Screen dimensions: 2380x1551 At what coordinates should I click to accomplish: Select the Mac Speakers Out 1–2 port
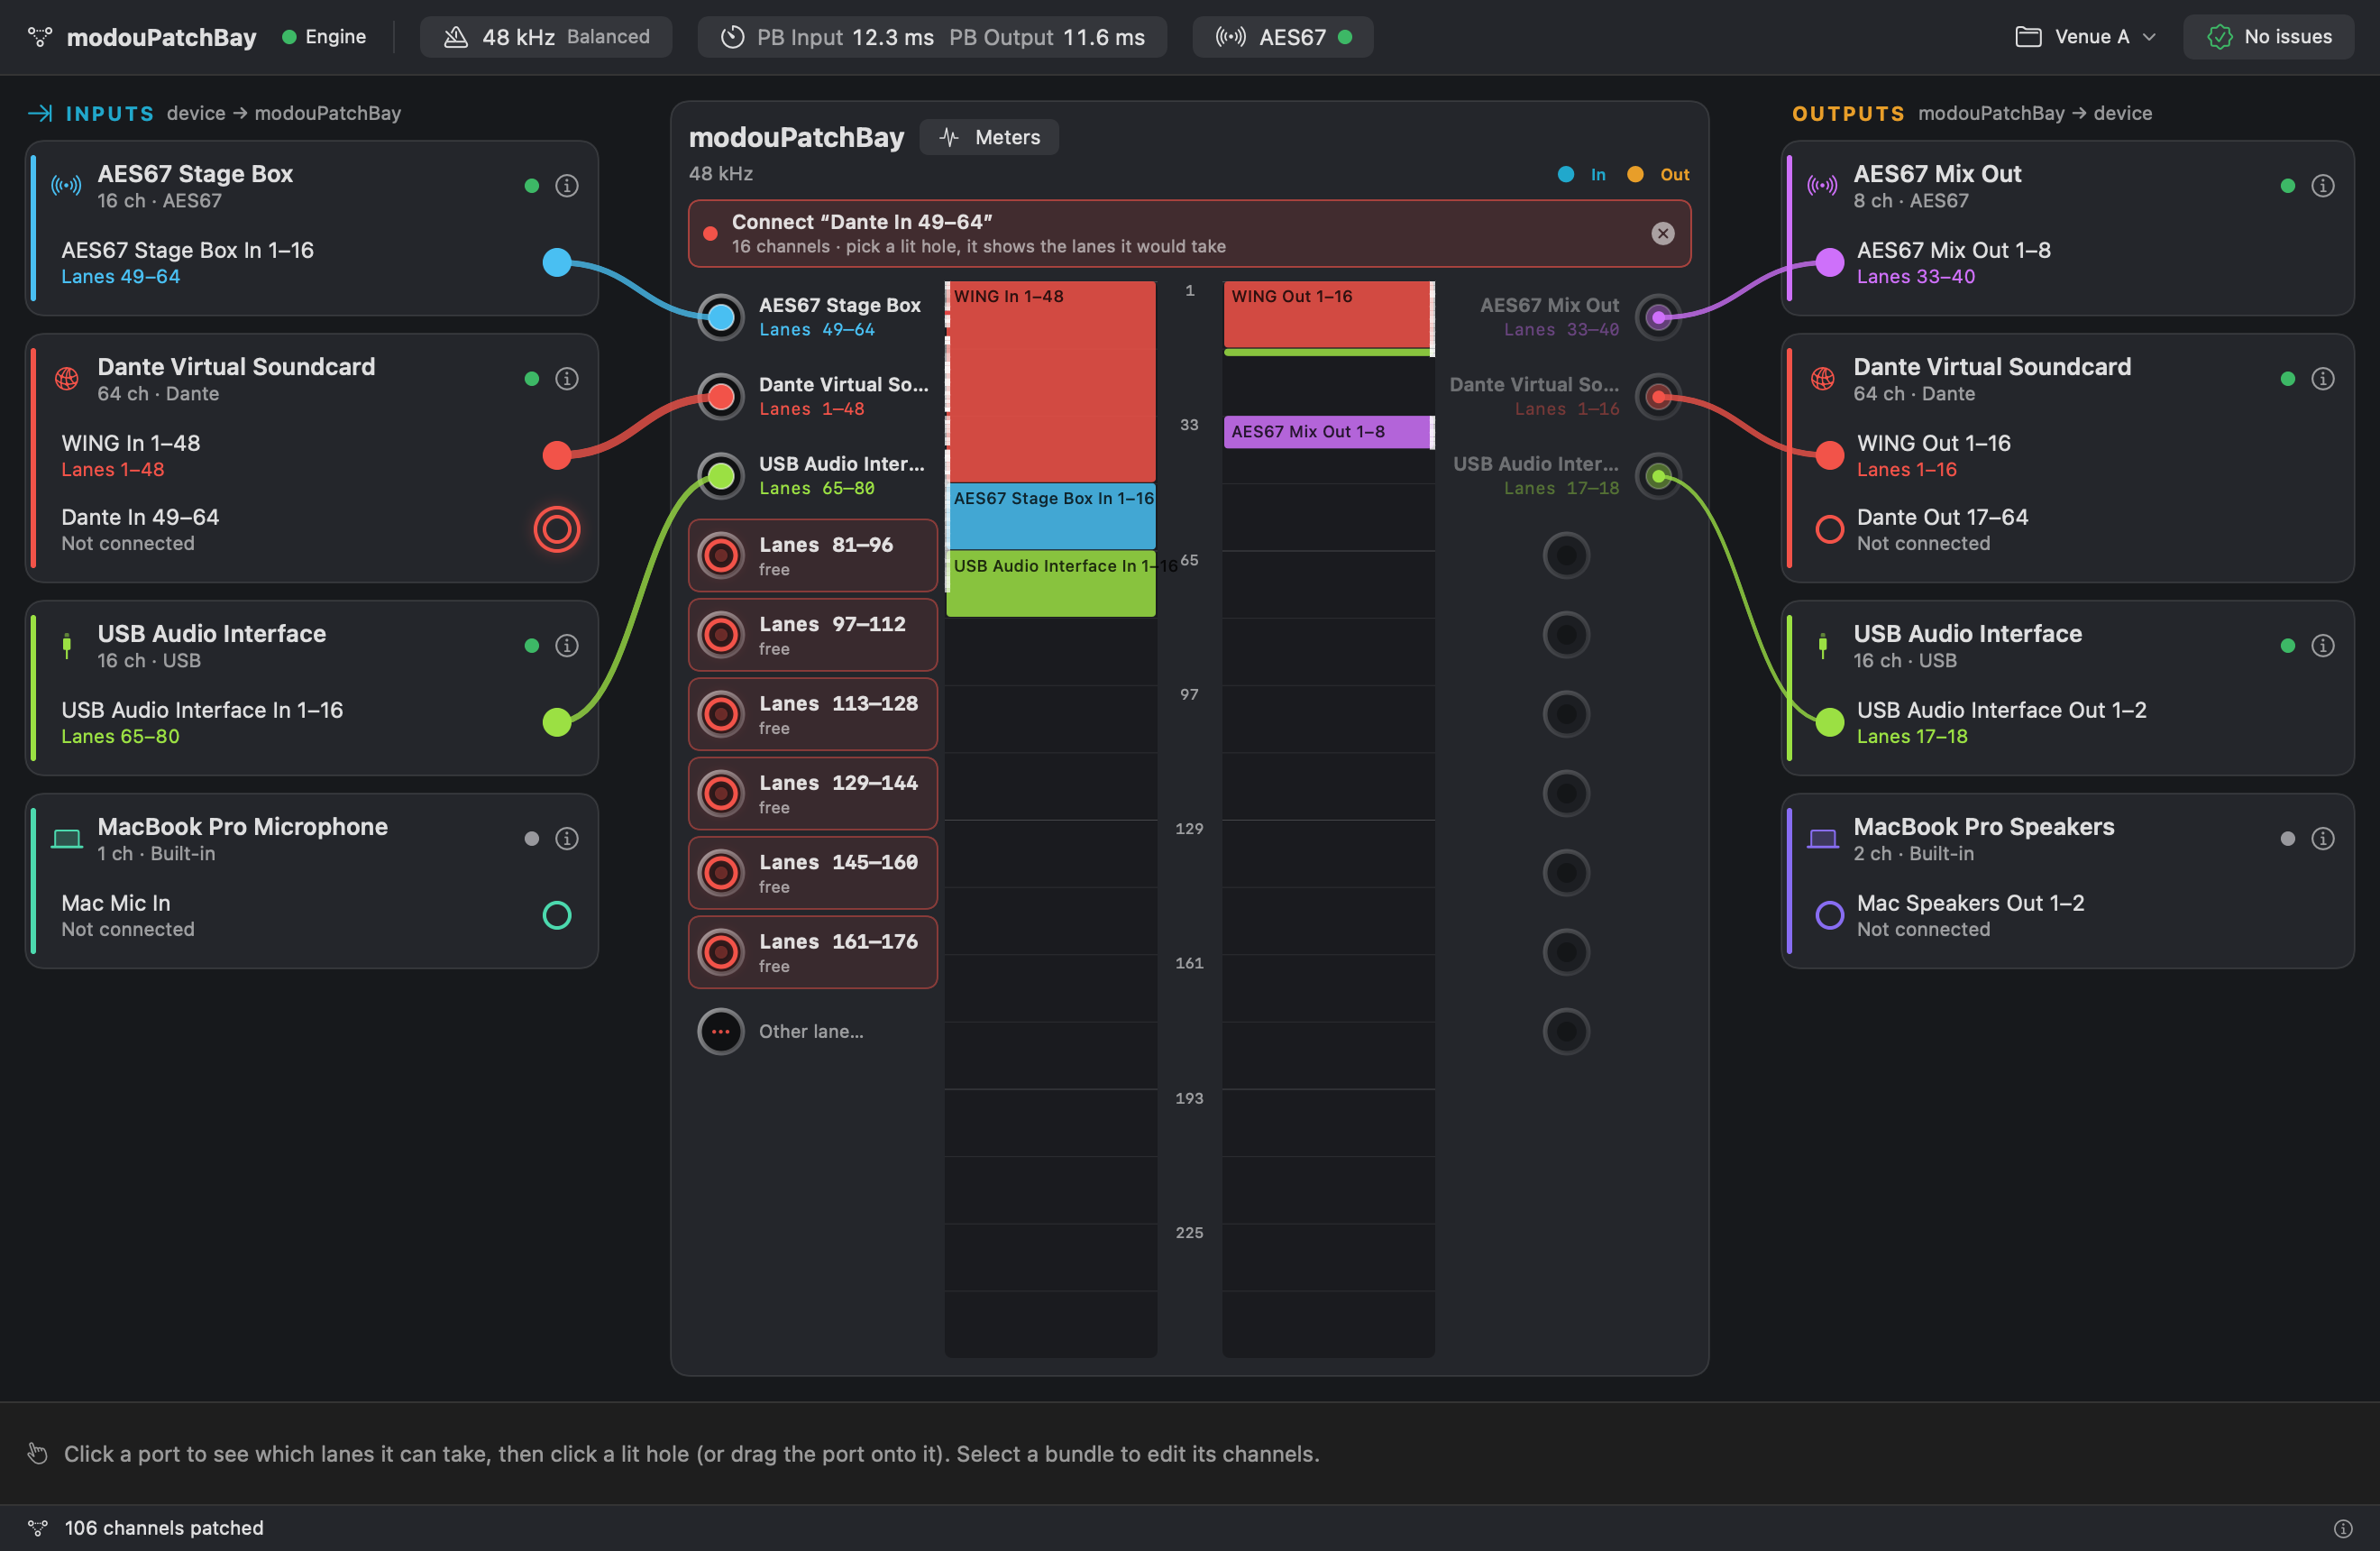[x=1829, y=915]
